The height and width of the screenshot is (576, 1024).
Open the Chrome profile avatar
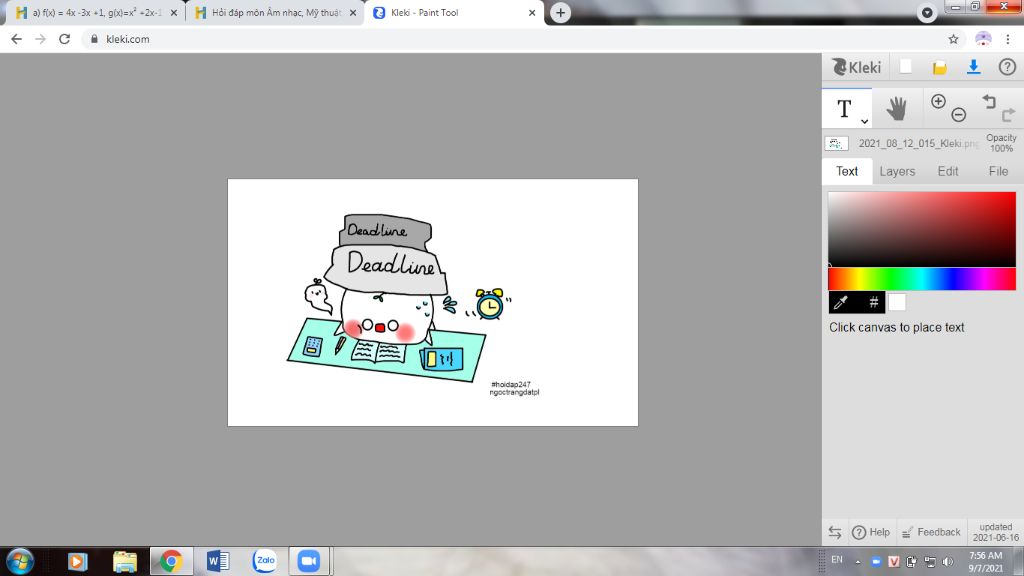click(983, 39)
